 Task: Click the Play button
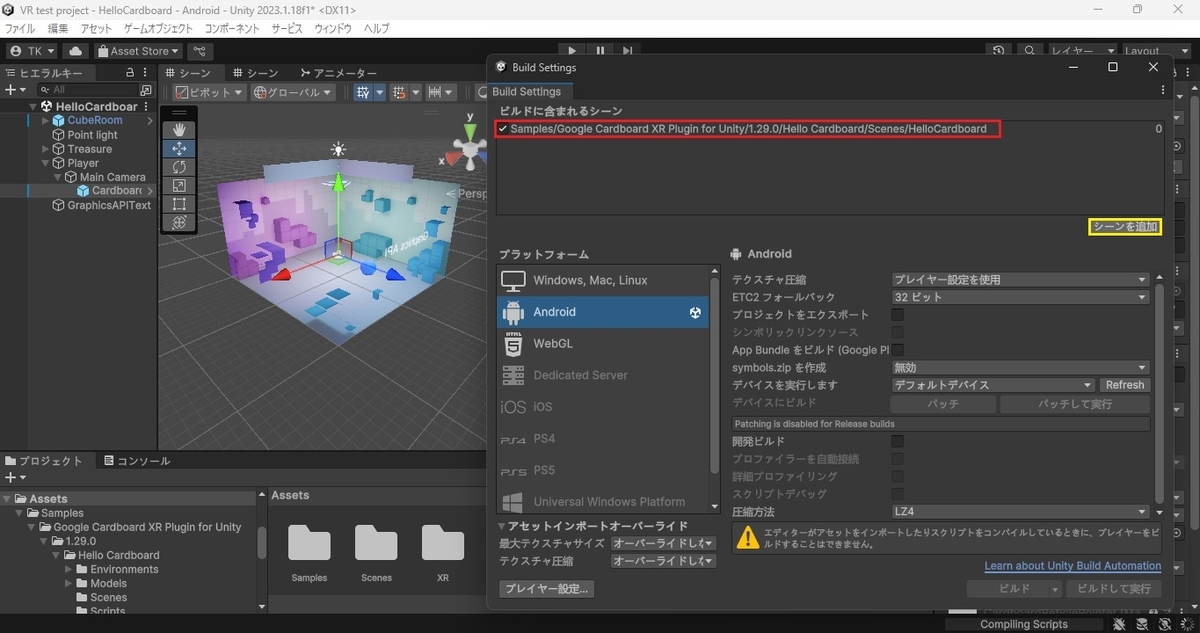point(572,50)
